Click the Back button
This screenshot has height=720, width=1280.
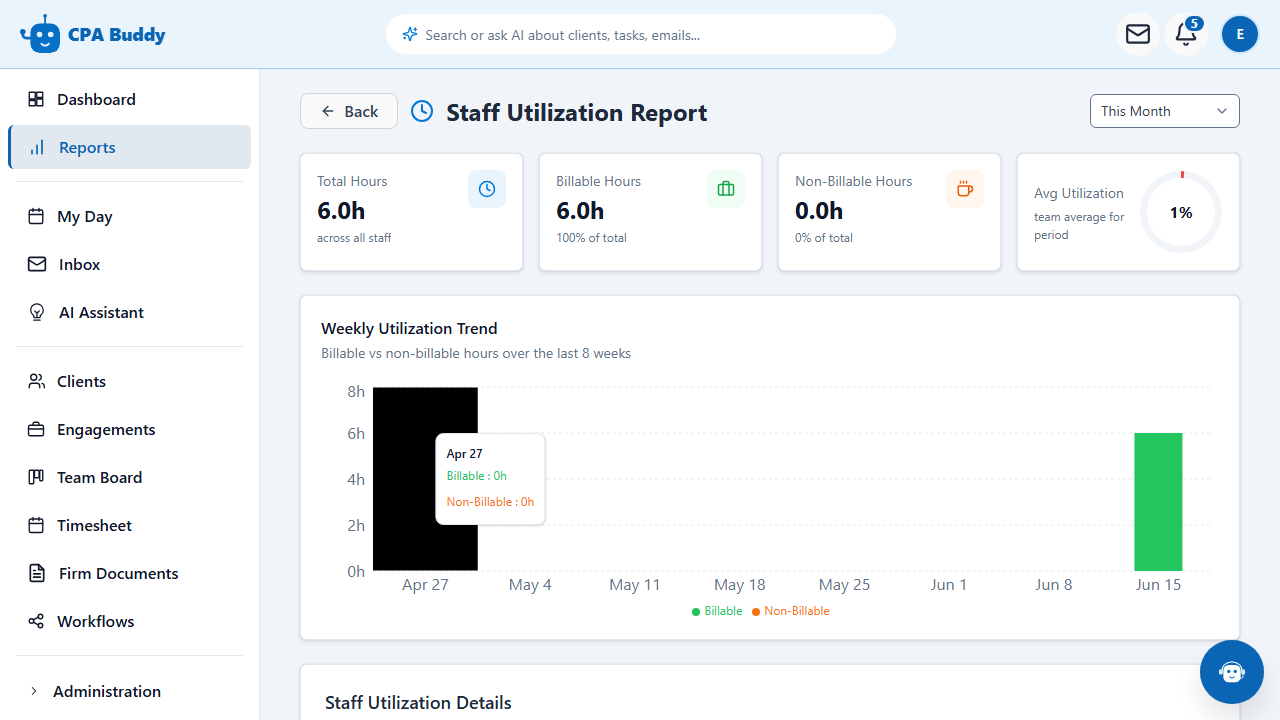pos(349,111)
